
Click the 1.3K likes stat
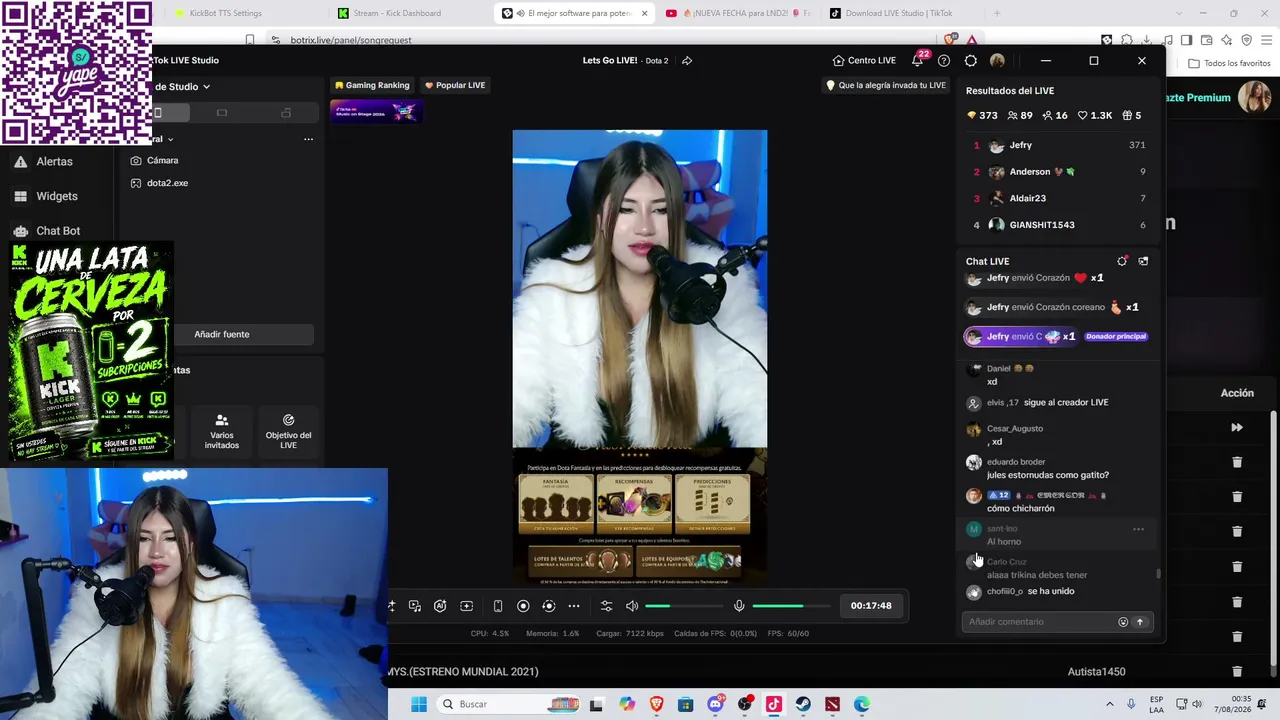click(x=1095, y=115)
